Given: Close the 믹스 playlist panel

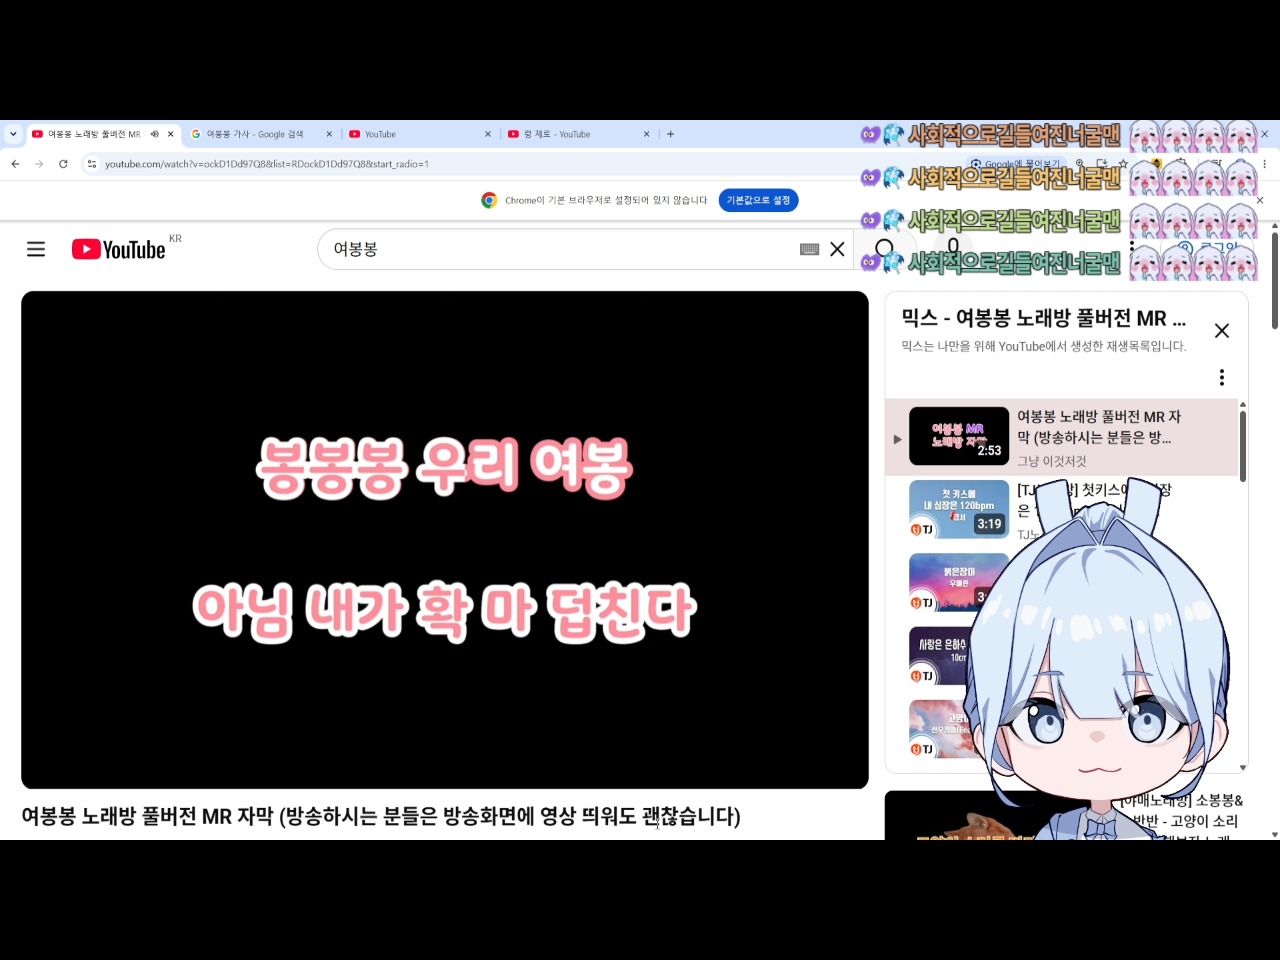Looking at the screenshot, I should [x=1221, y=331].
